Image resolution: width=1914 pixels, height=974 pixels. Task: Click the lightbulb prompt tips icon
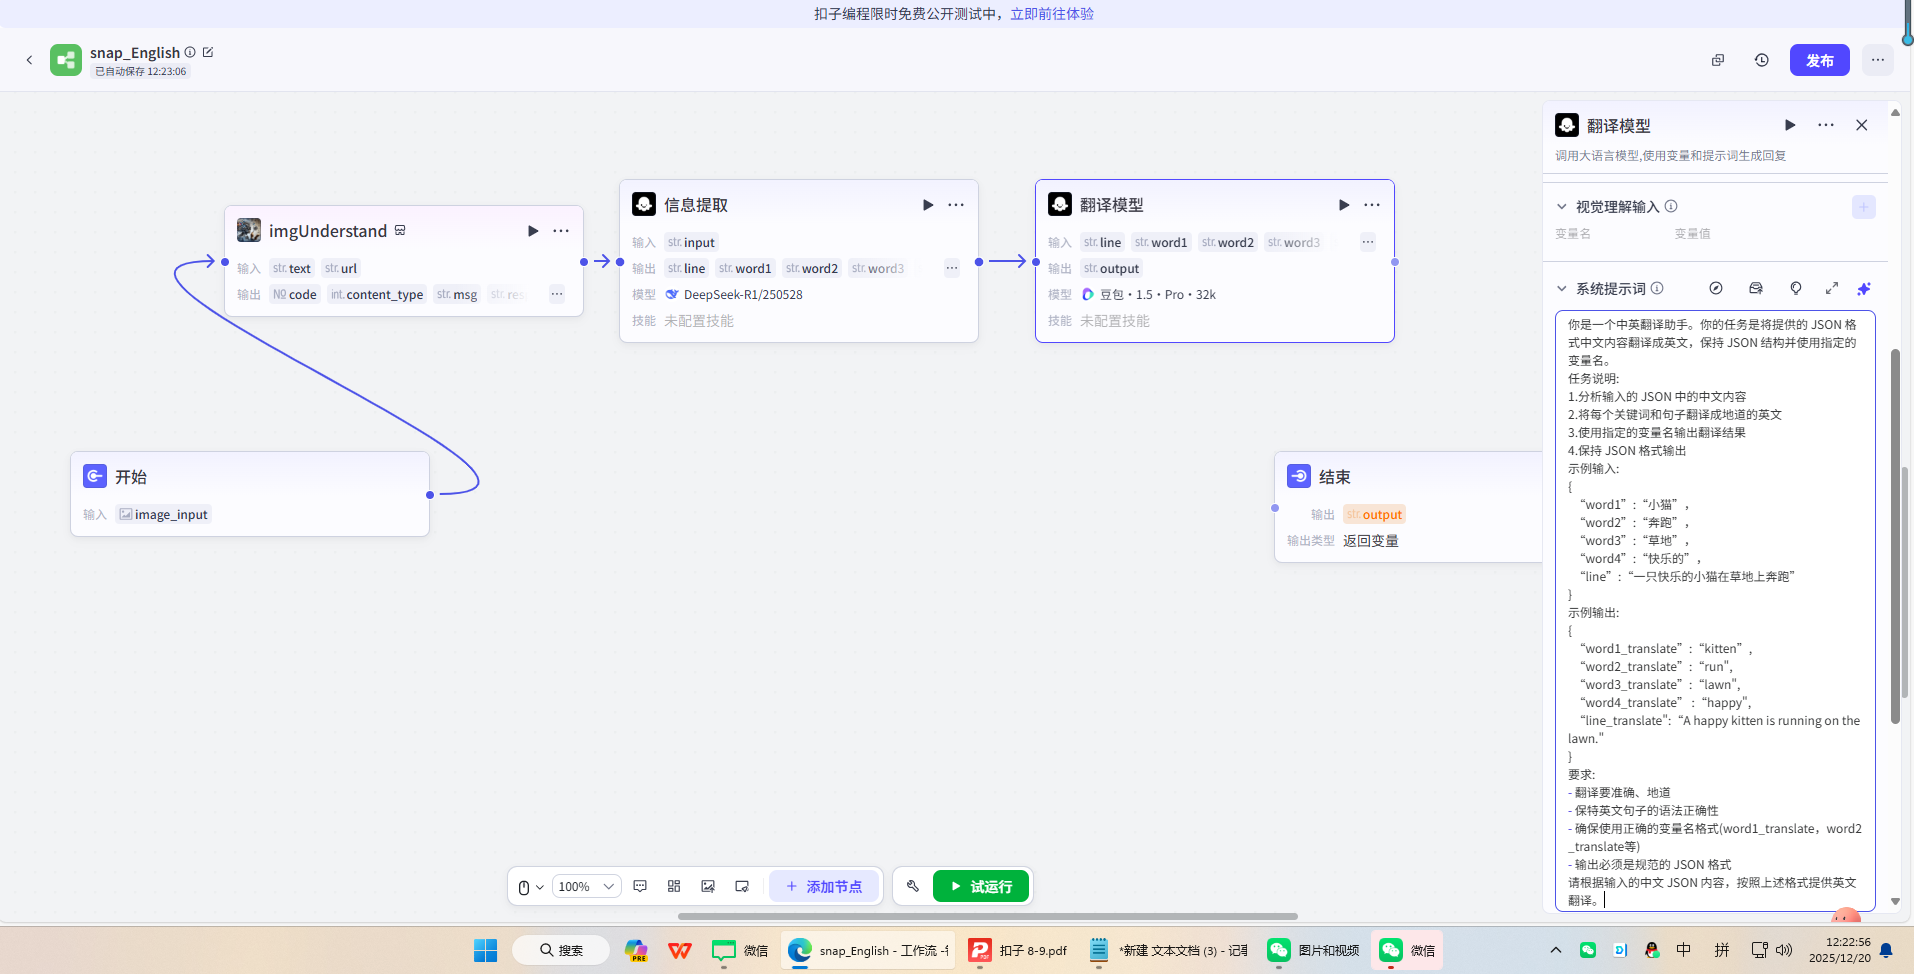tap(1796, 288)
